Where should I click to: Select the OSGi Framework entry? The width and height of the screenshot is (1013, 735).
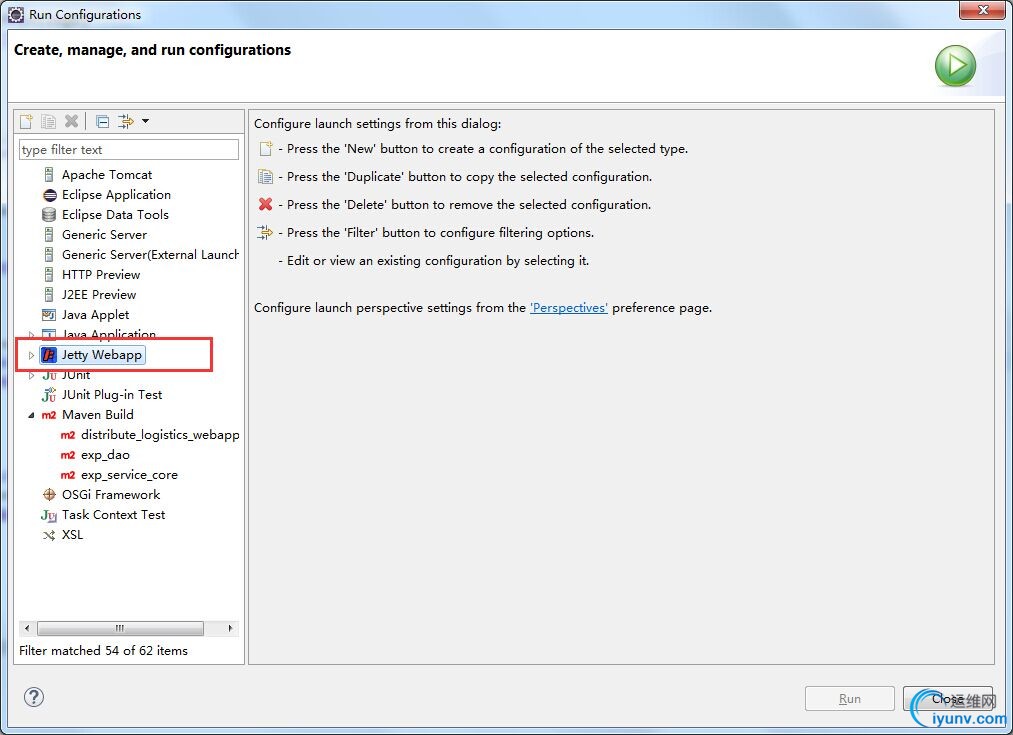click(x=110, y=495)
